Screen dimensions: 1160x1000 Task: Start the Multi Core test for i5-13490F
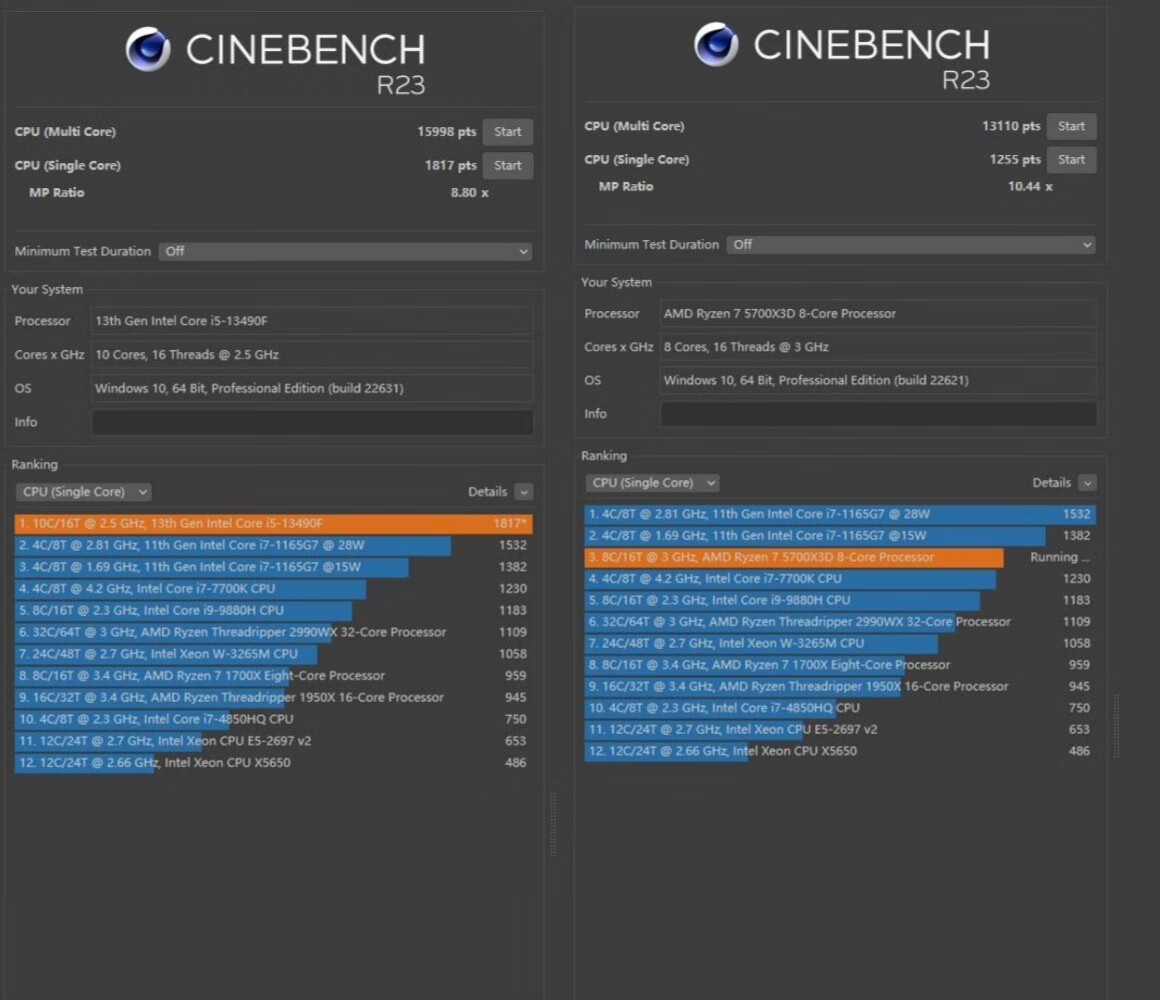coord(508,132)
